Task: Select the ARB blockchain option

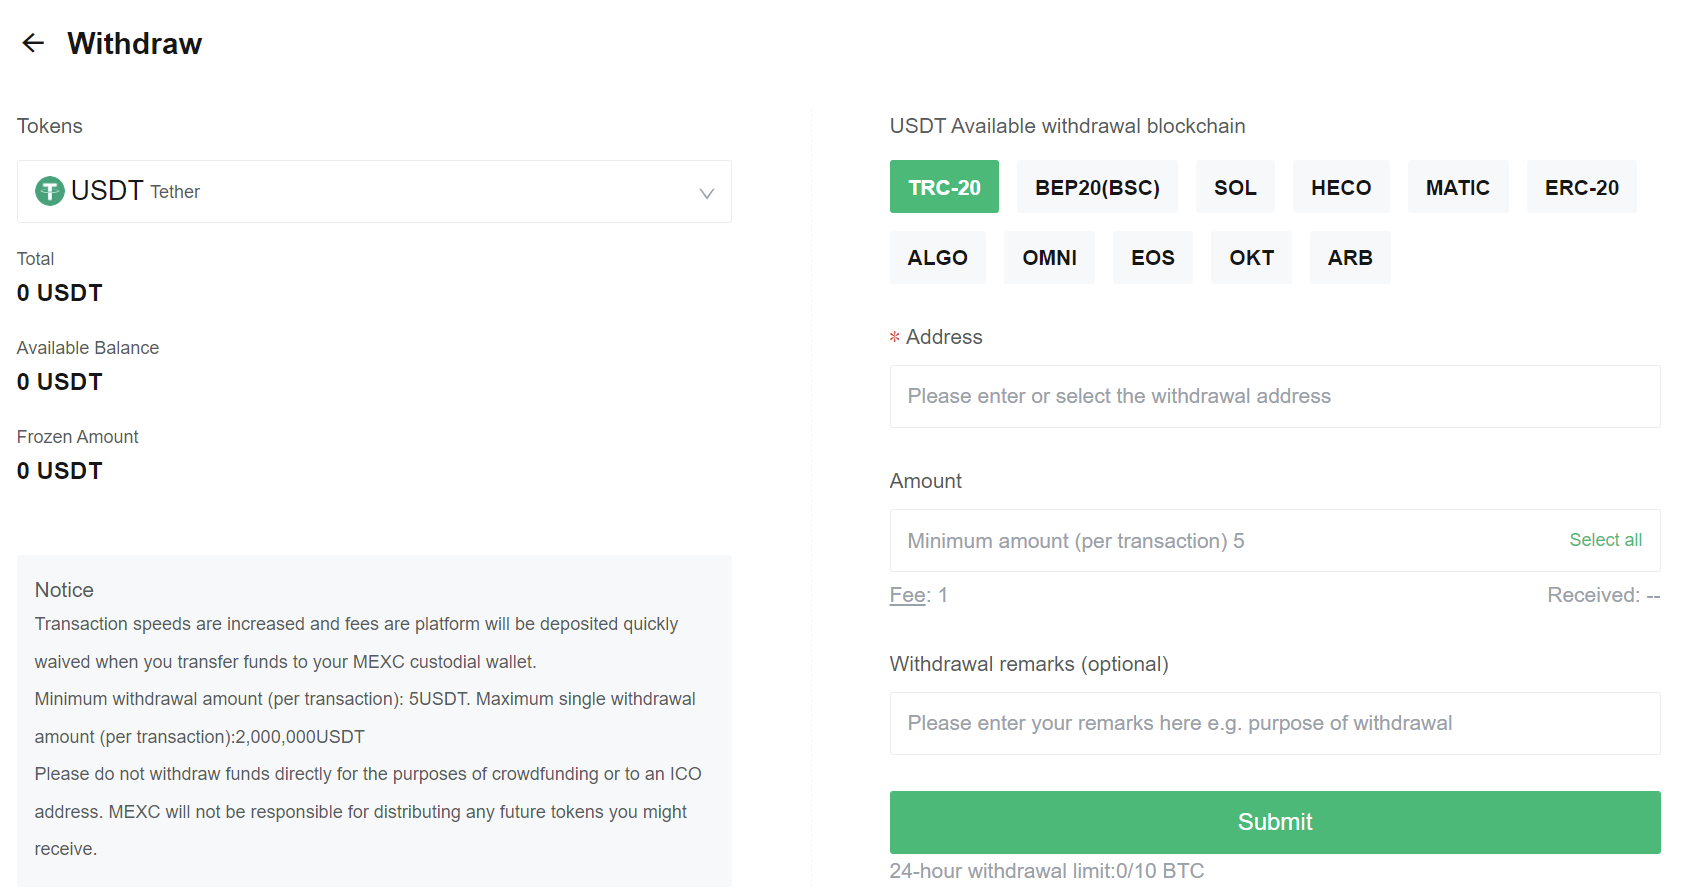Action: click(1349, 258)
